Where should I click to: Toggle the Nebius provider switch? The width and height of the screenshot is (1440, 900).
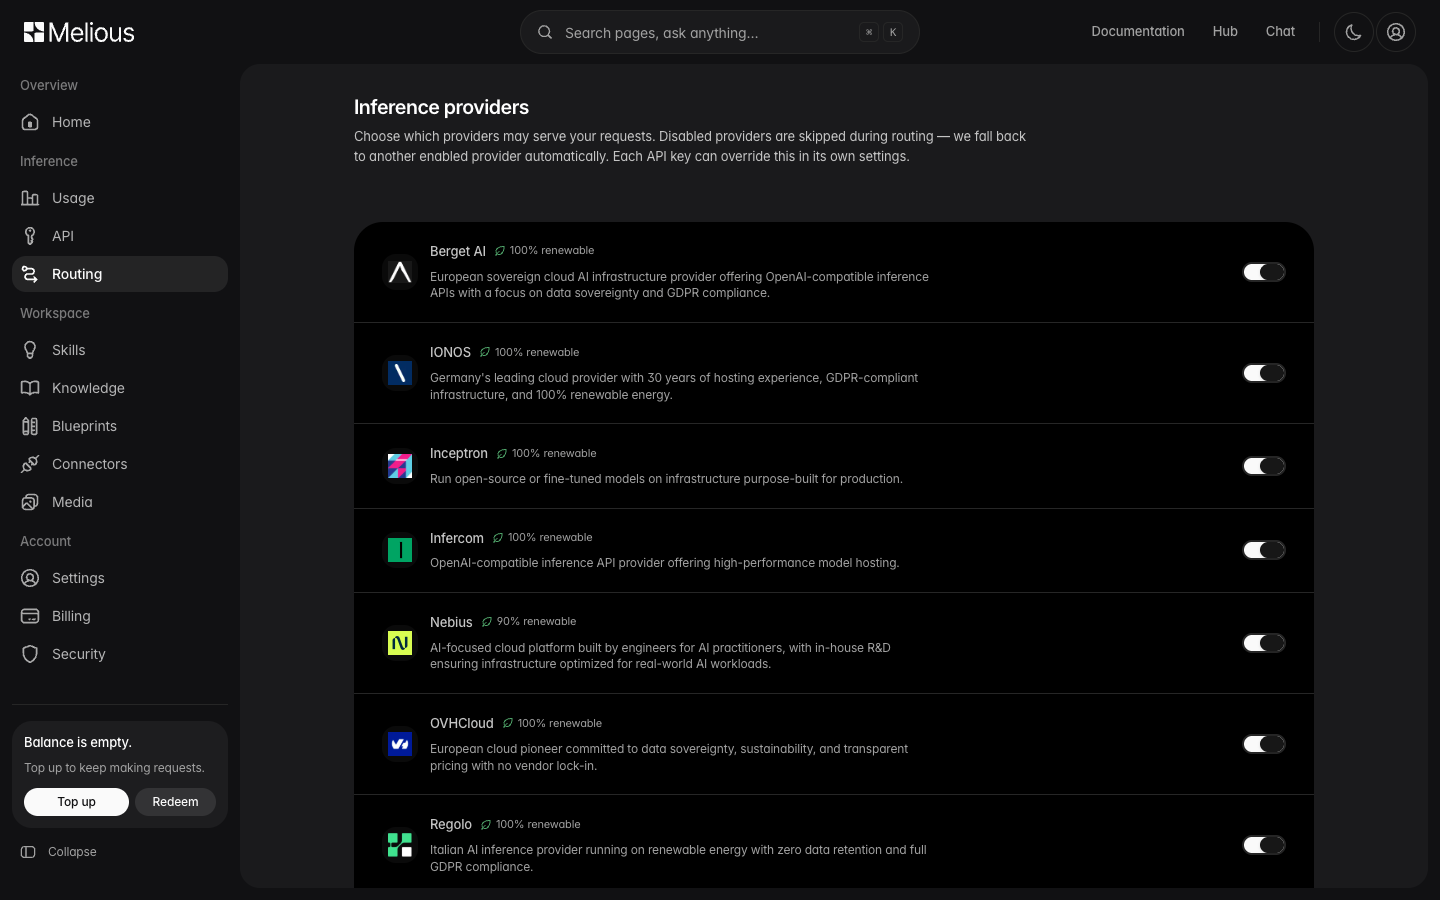click(x=1264, y=643)
